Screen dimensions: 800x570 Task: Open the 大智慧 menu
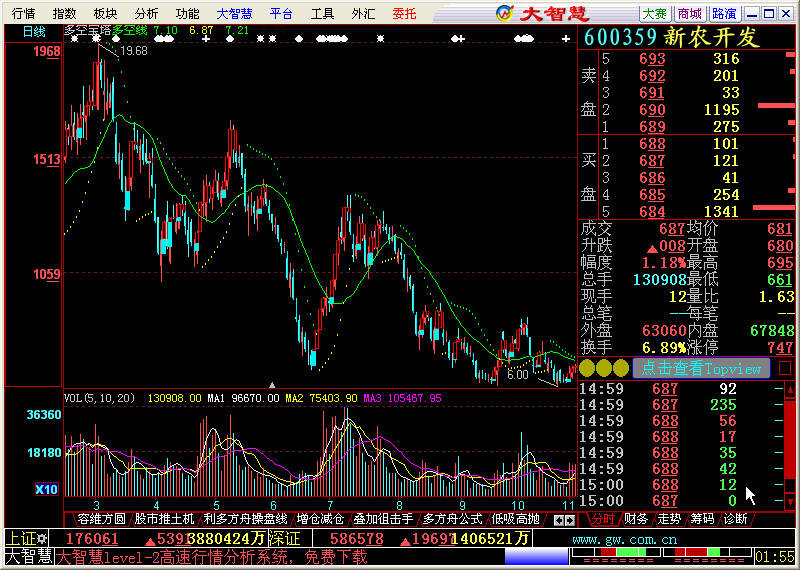pos(234,14)
